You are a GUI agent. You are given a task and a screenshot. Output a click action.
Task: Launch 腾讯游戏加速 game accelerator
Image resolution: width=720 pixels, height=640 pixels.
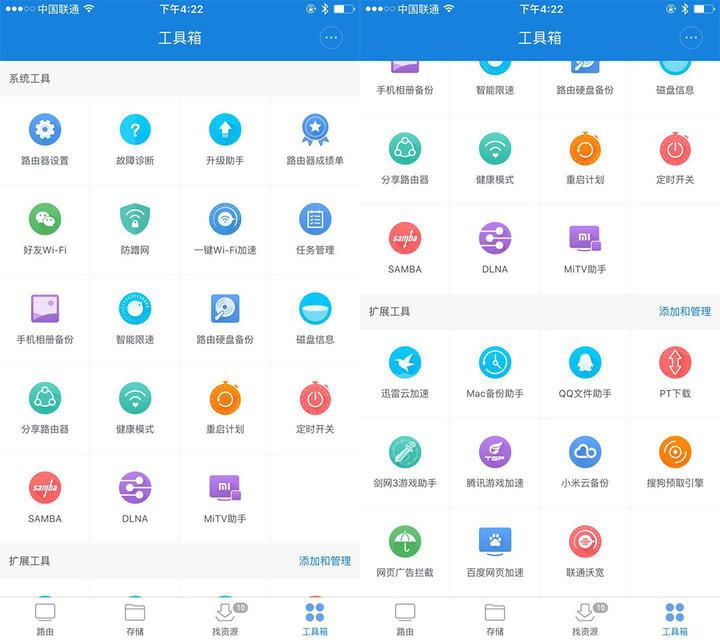pos(495,453)
